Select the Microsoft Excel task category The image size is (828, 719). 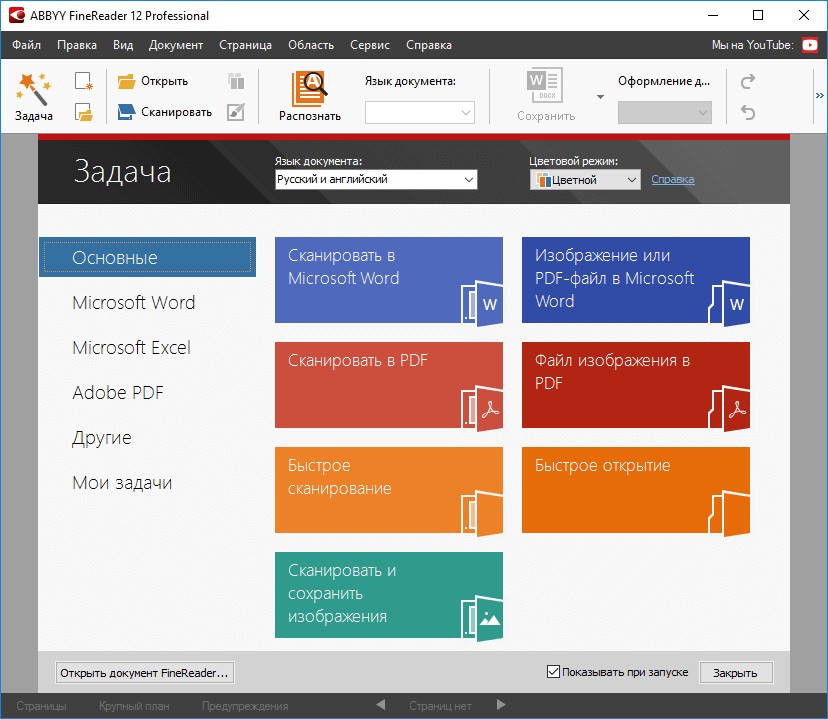pyautogui.click(x=131, y=347)
